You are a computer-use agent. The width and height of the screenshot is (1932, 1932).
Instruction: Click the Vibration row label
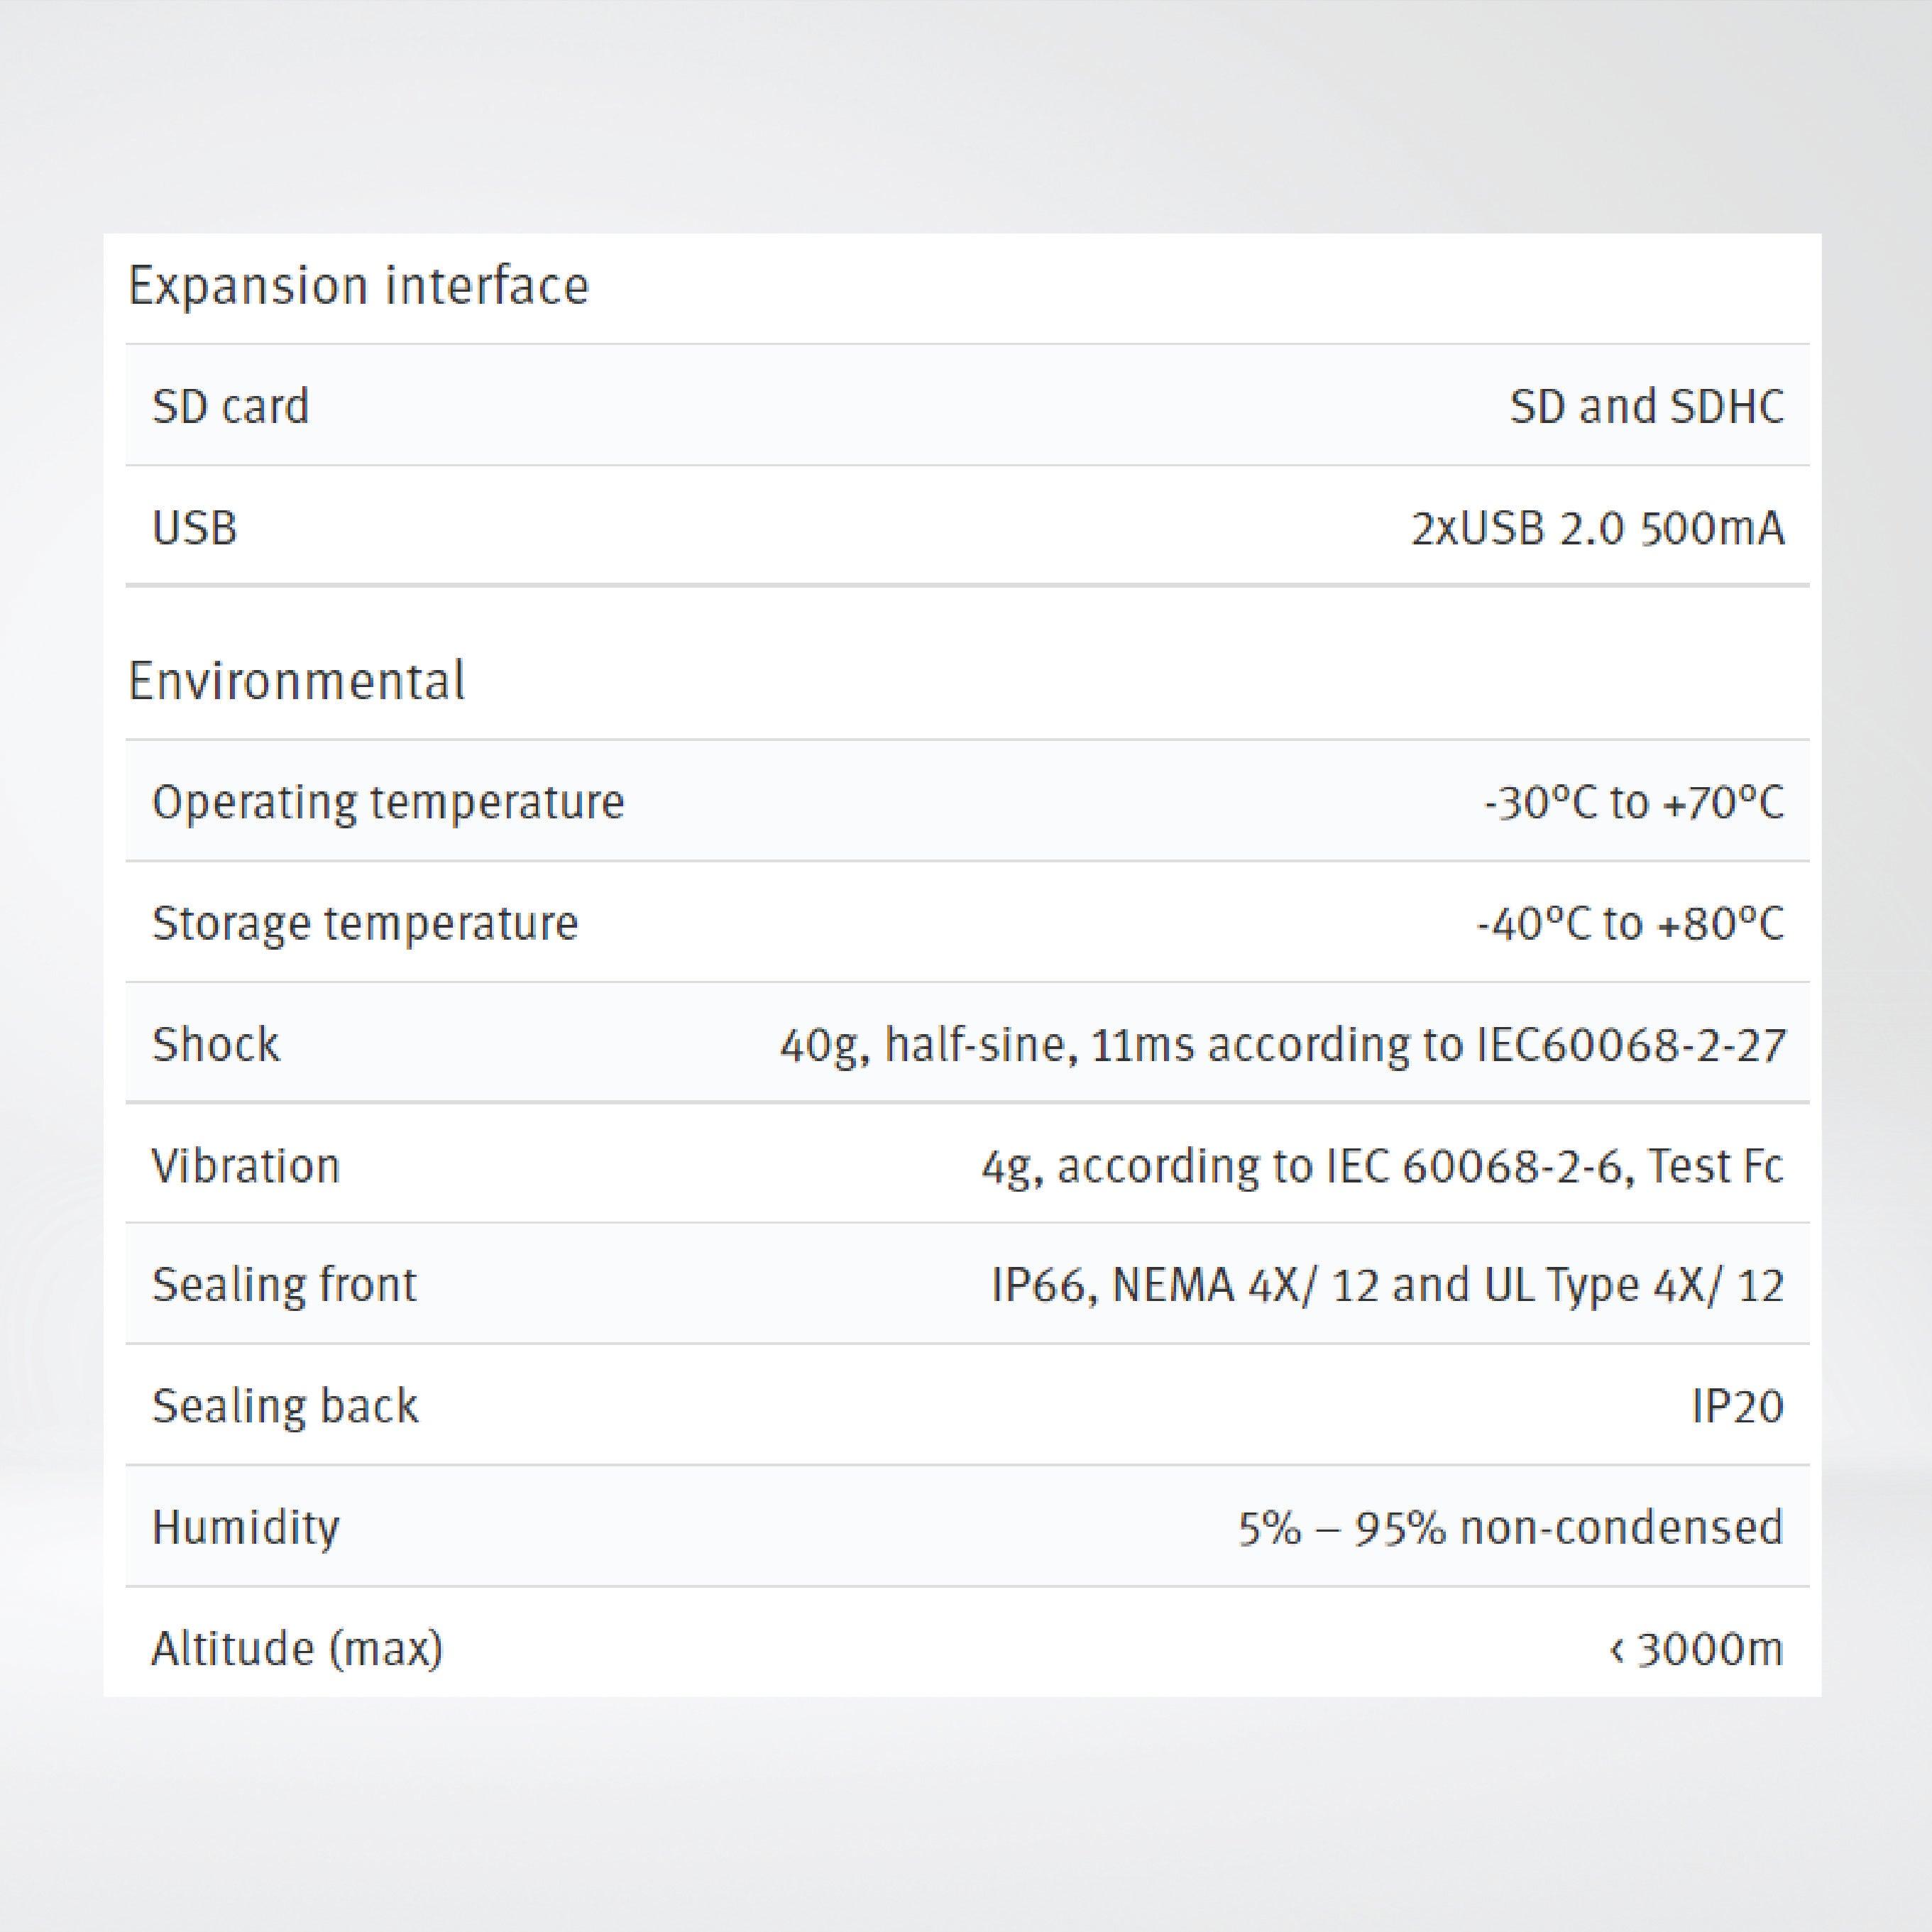246,1166
